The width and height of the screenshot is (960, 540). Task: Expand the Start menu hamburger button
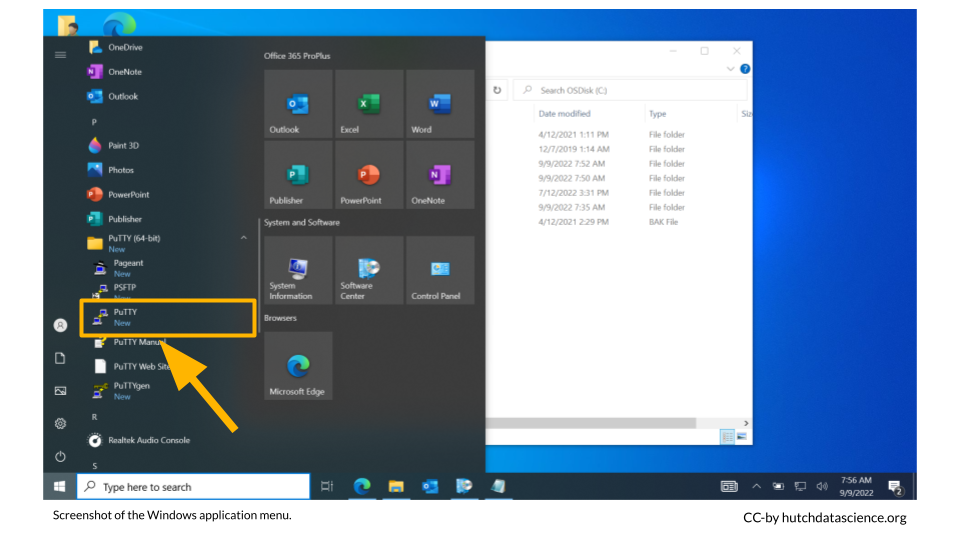click(x=61, y=55)
